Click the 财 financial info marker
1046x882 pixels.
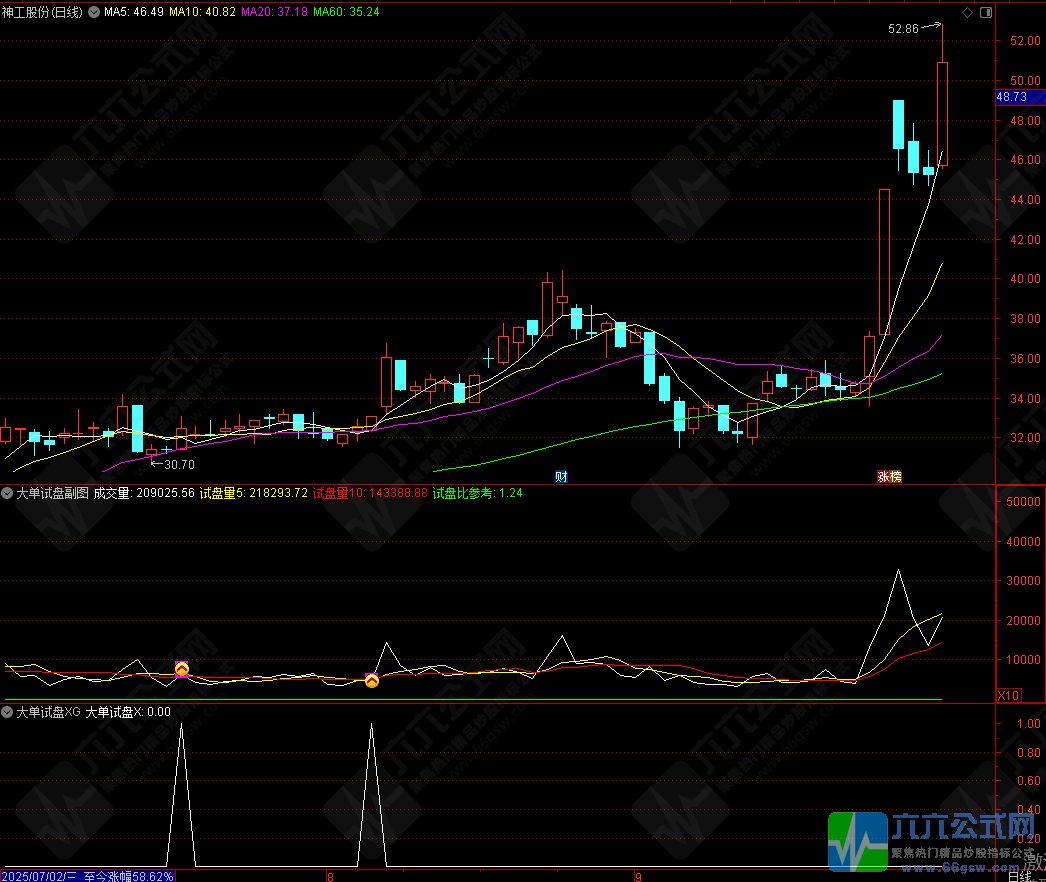point(561,476)
